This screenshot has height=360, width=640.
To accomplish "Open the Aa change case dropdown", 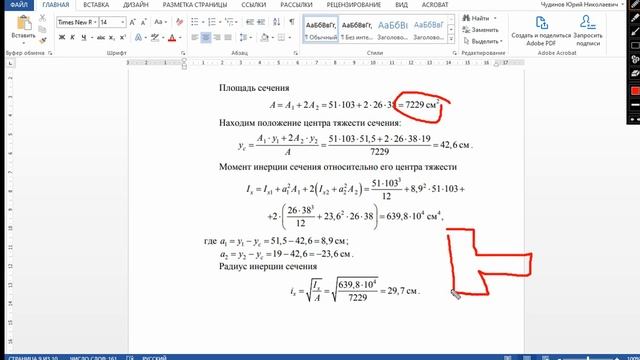I will [x=160, y=22].
